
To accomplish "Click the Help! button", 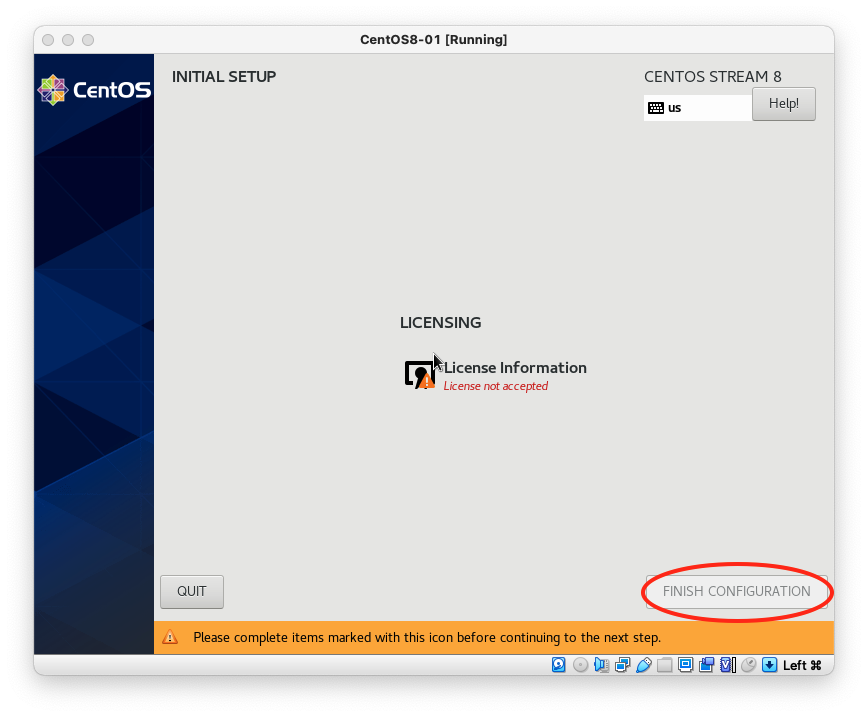I will (783, 104).
